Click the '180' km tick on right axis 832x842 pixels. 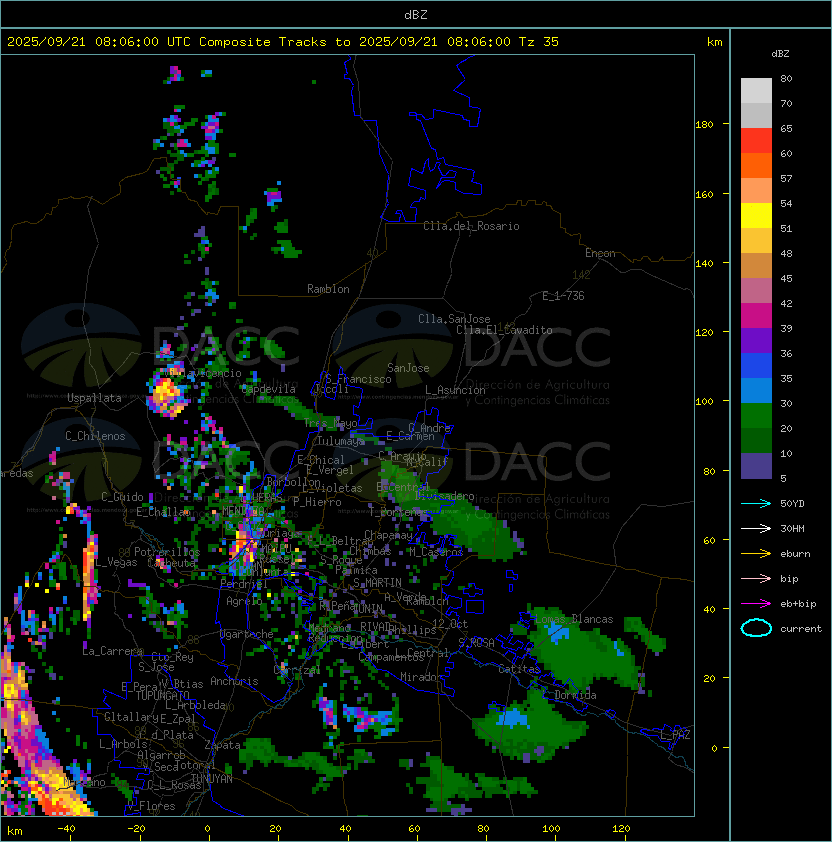click(704, 125)
